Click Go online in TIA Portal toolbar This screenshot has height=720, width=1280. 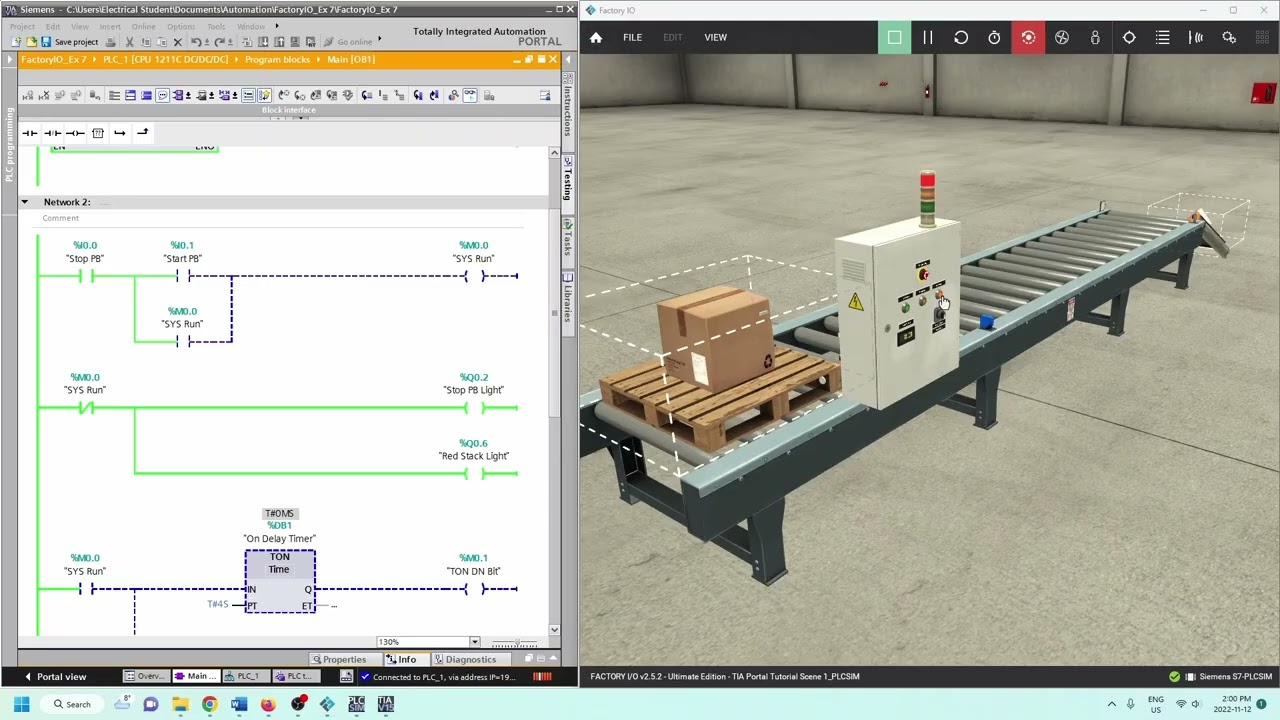coord(349,42)
